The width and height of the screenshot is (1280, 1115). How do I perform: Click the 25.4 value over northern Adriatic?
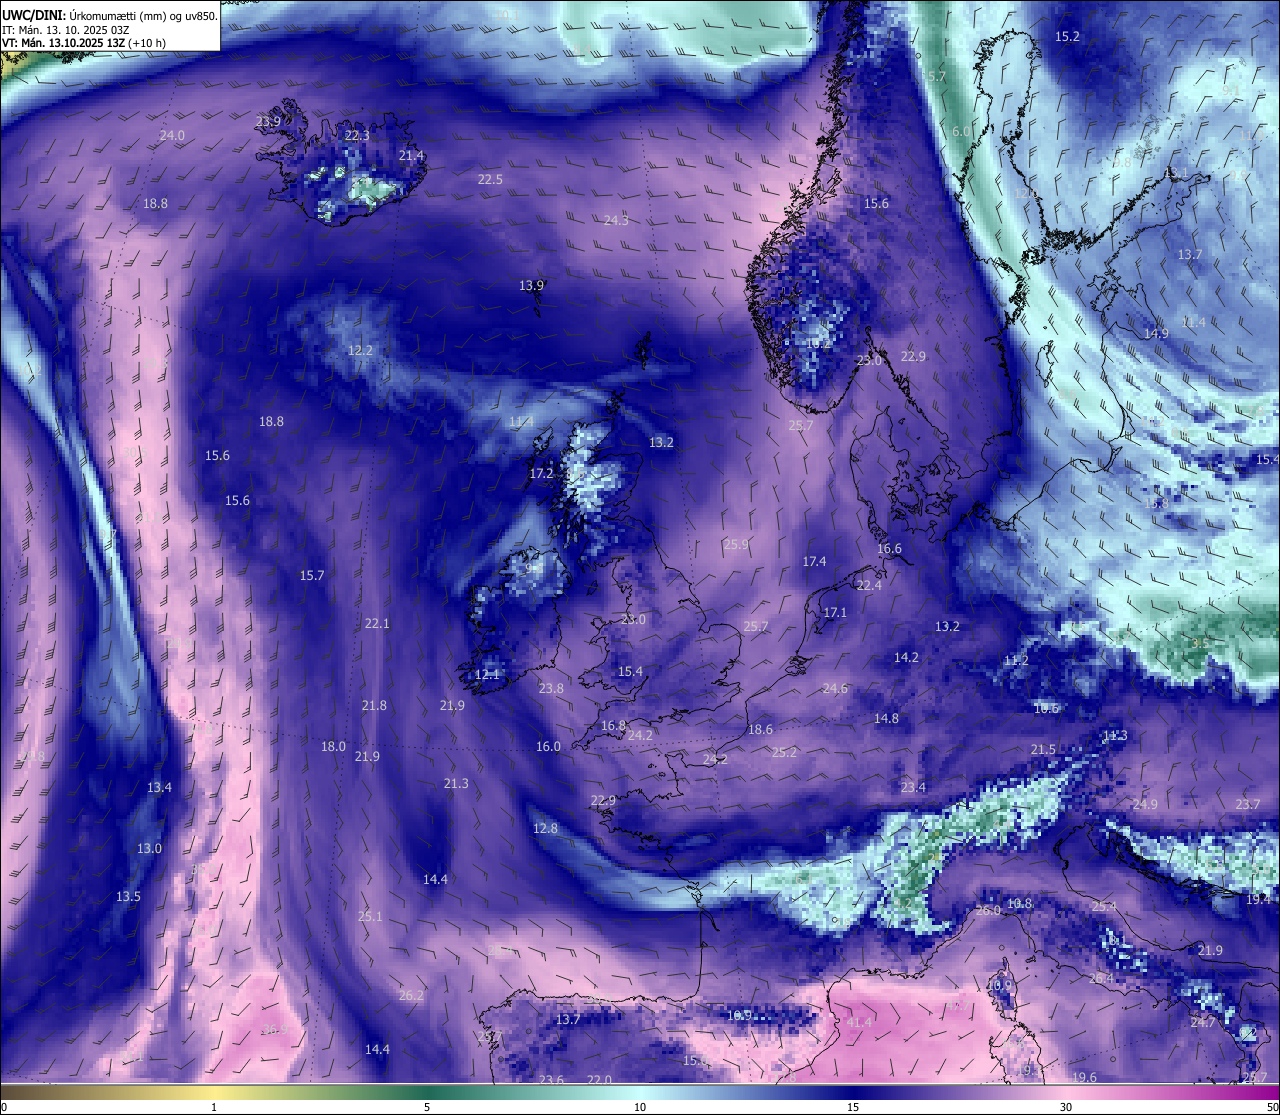pos(1104,906)
